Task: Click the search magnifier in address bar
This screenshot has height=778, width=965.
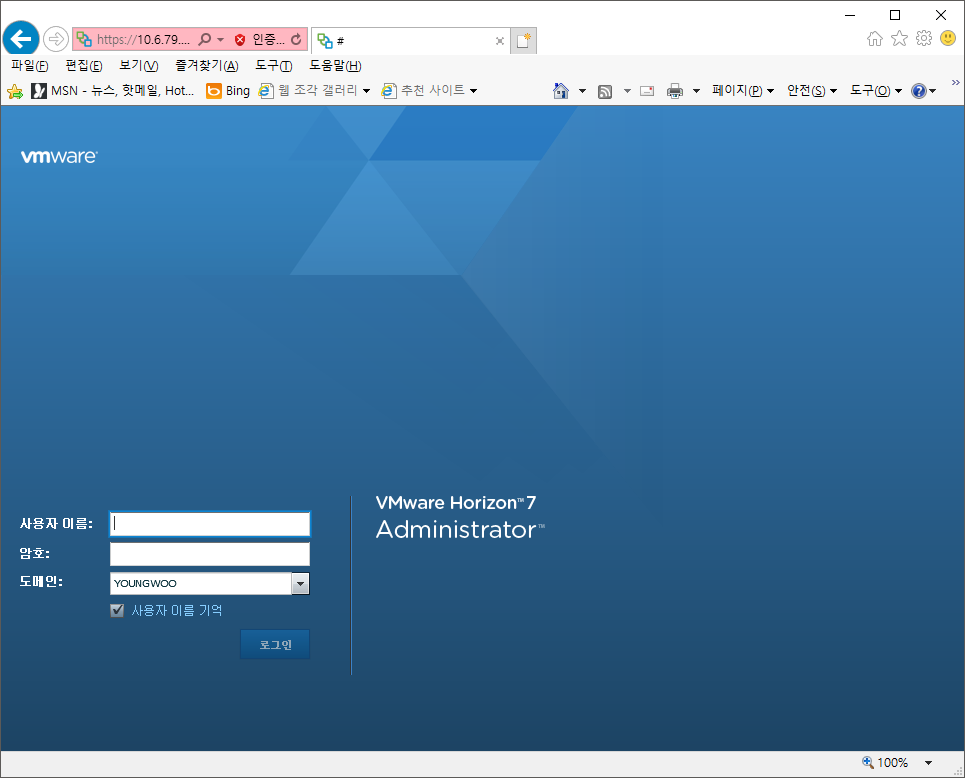Action: [x=204, y=39]
